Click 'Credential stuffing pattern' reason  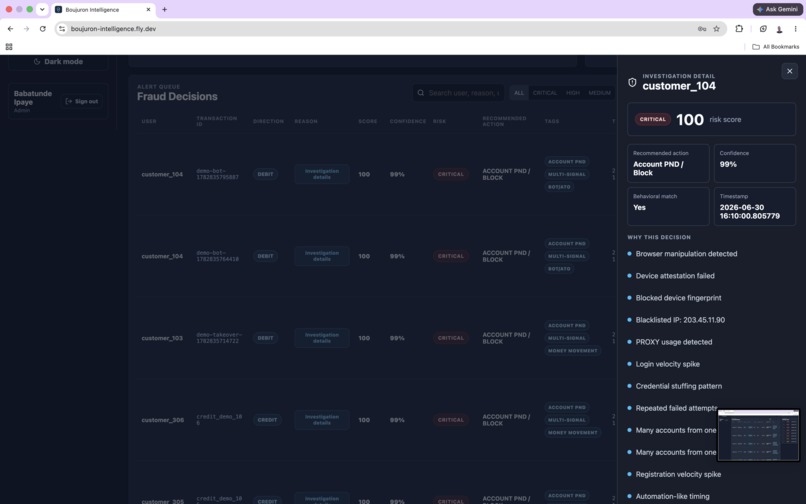(x=679, y=386)
